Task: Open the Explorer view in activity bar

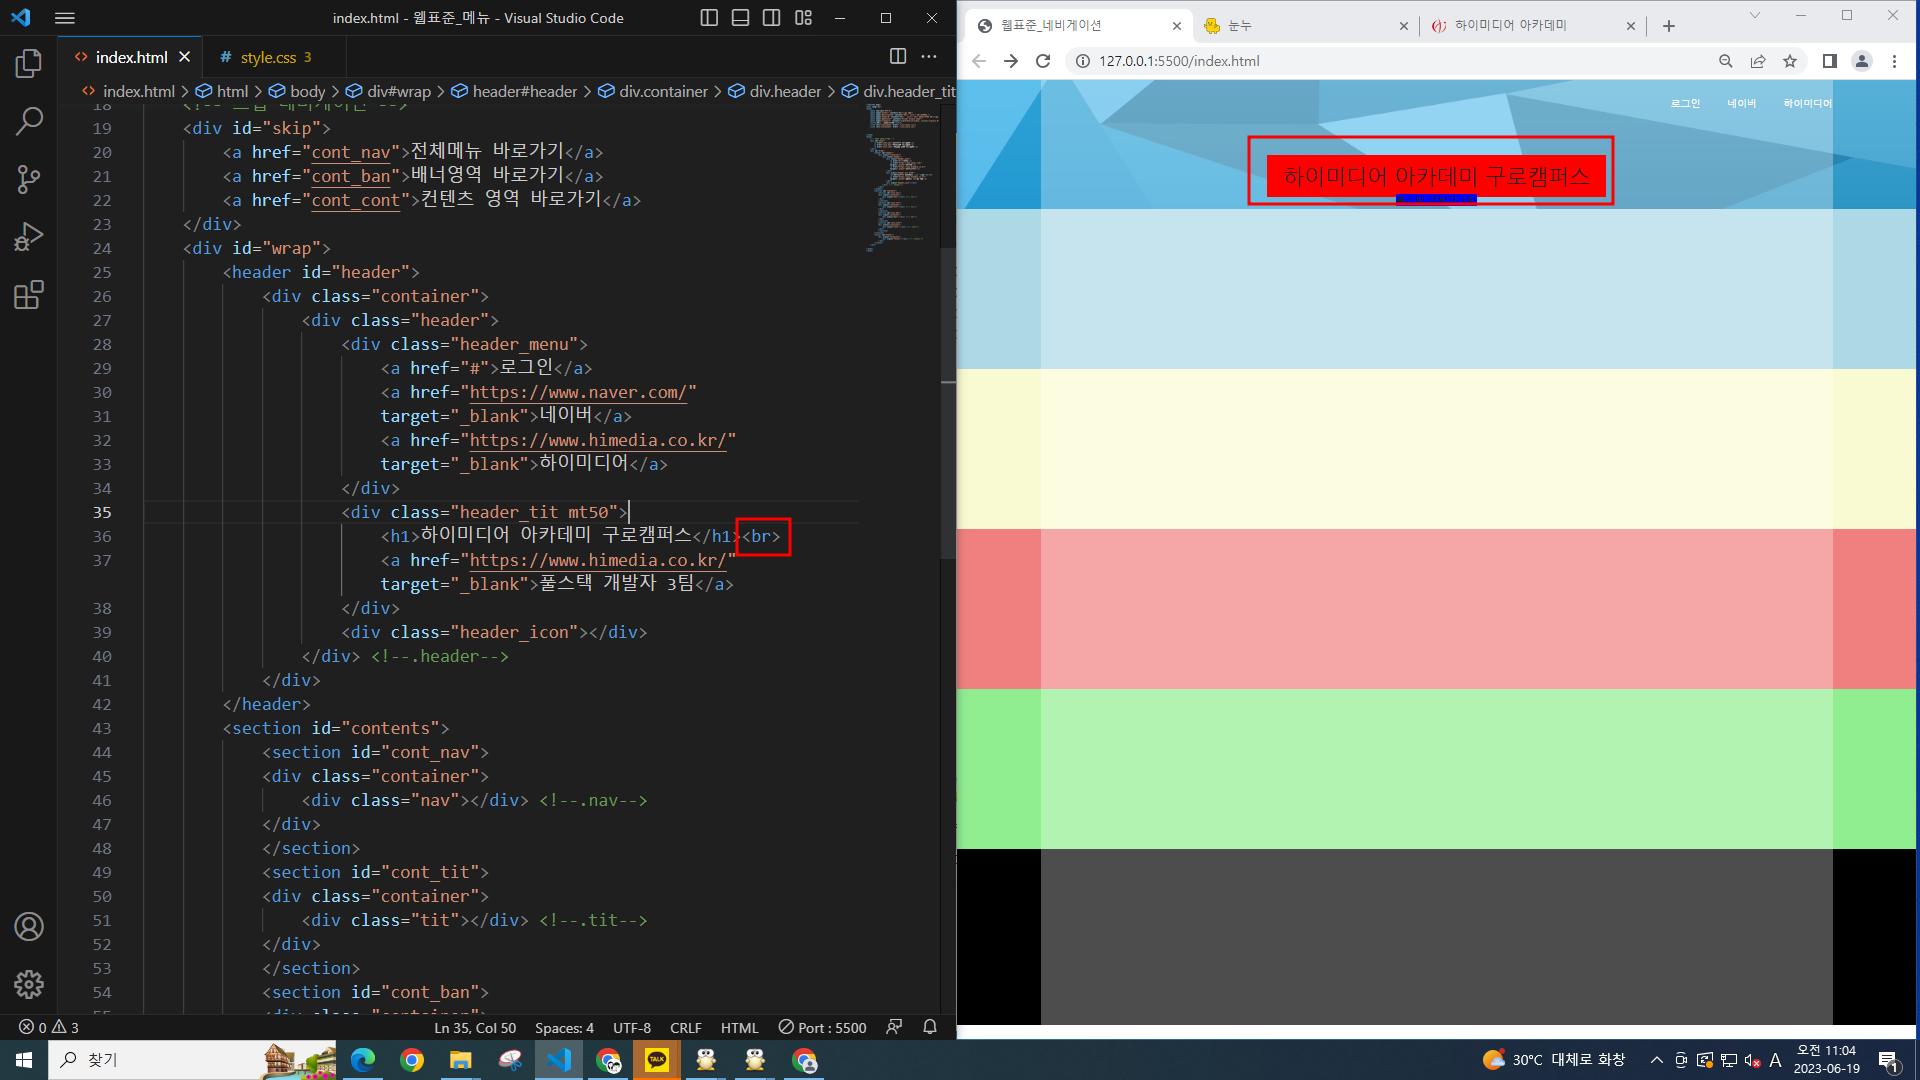Action: (29, 64)
